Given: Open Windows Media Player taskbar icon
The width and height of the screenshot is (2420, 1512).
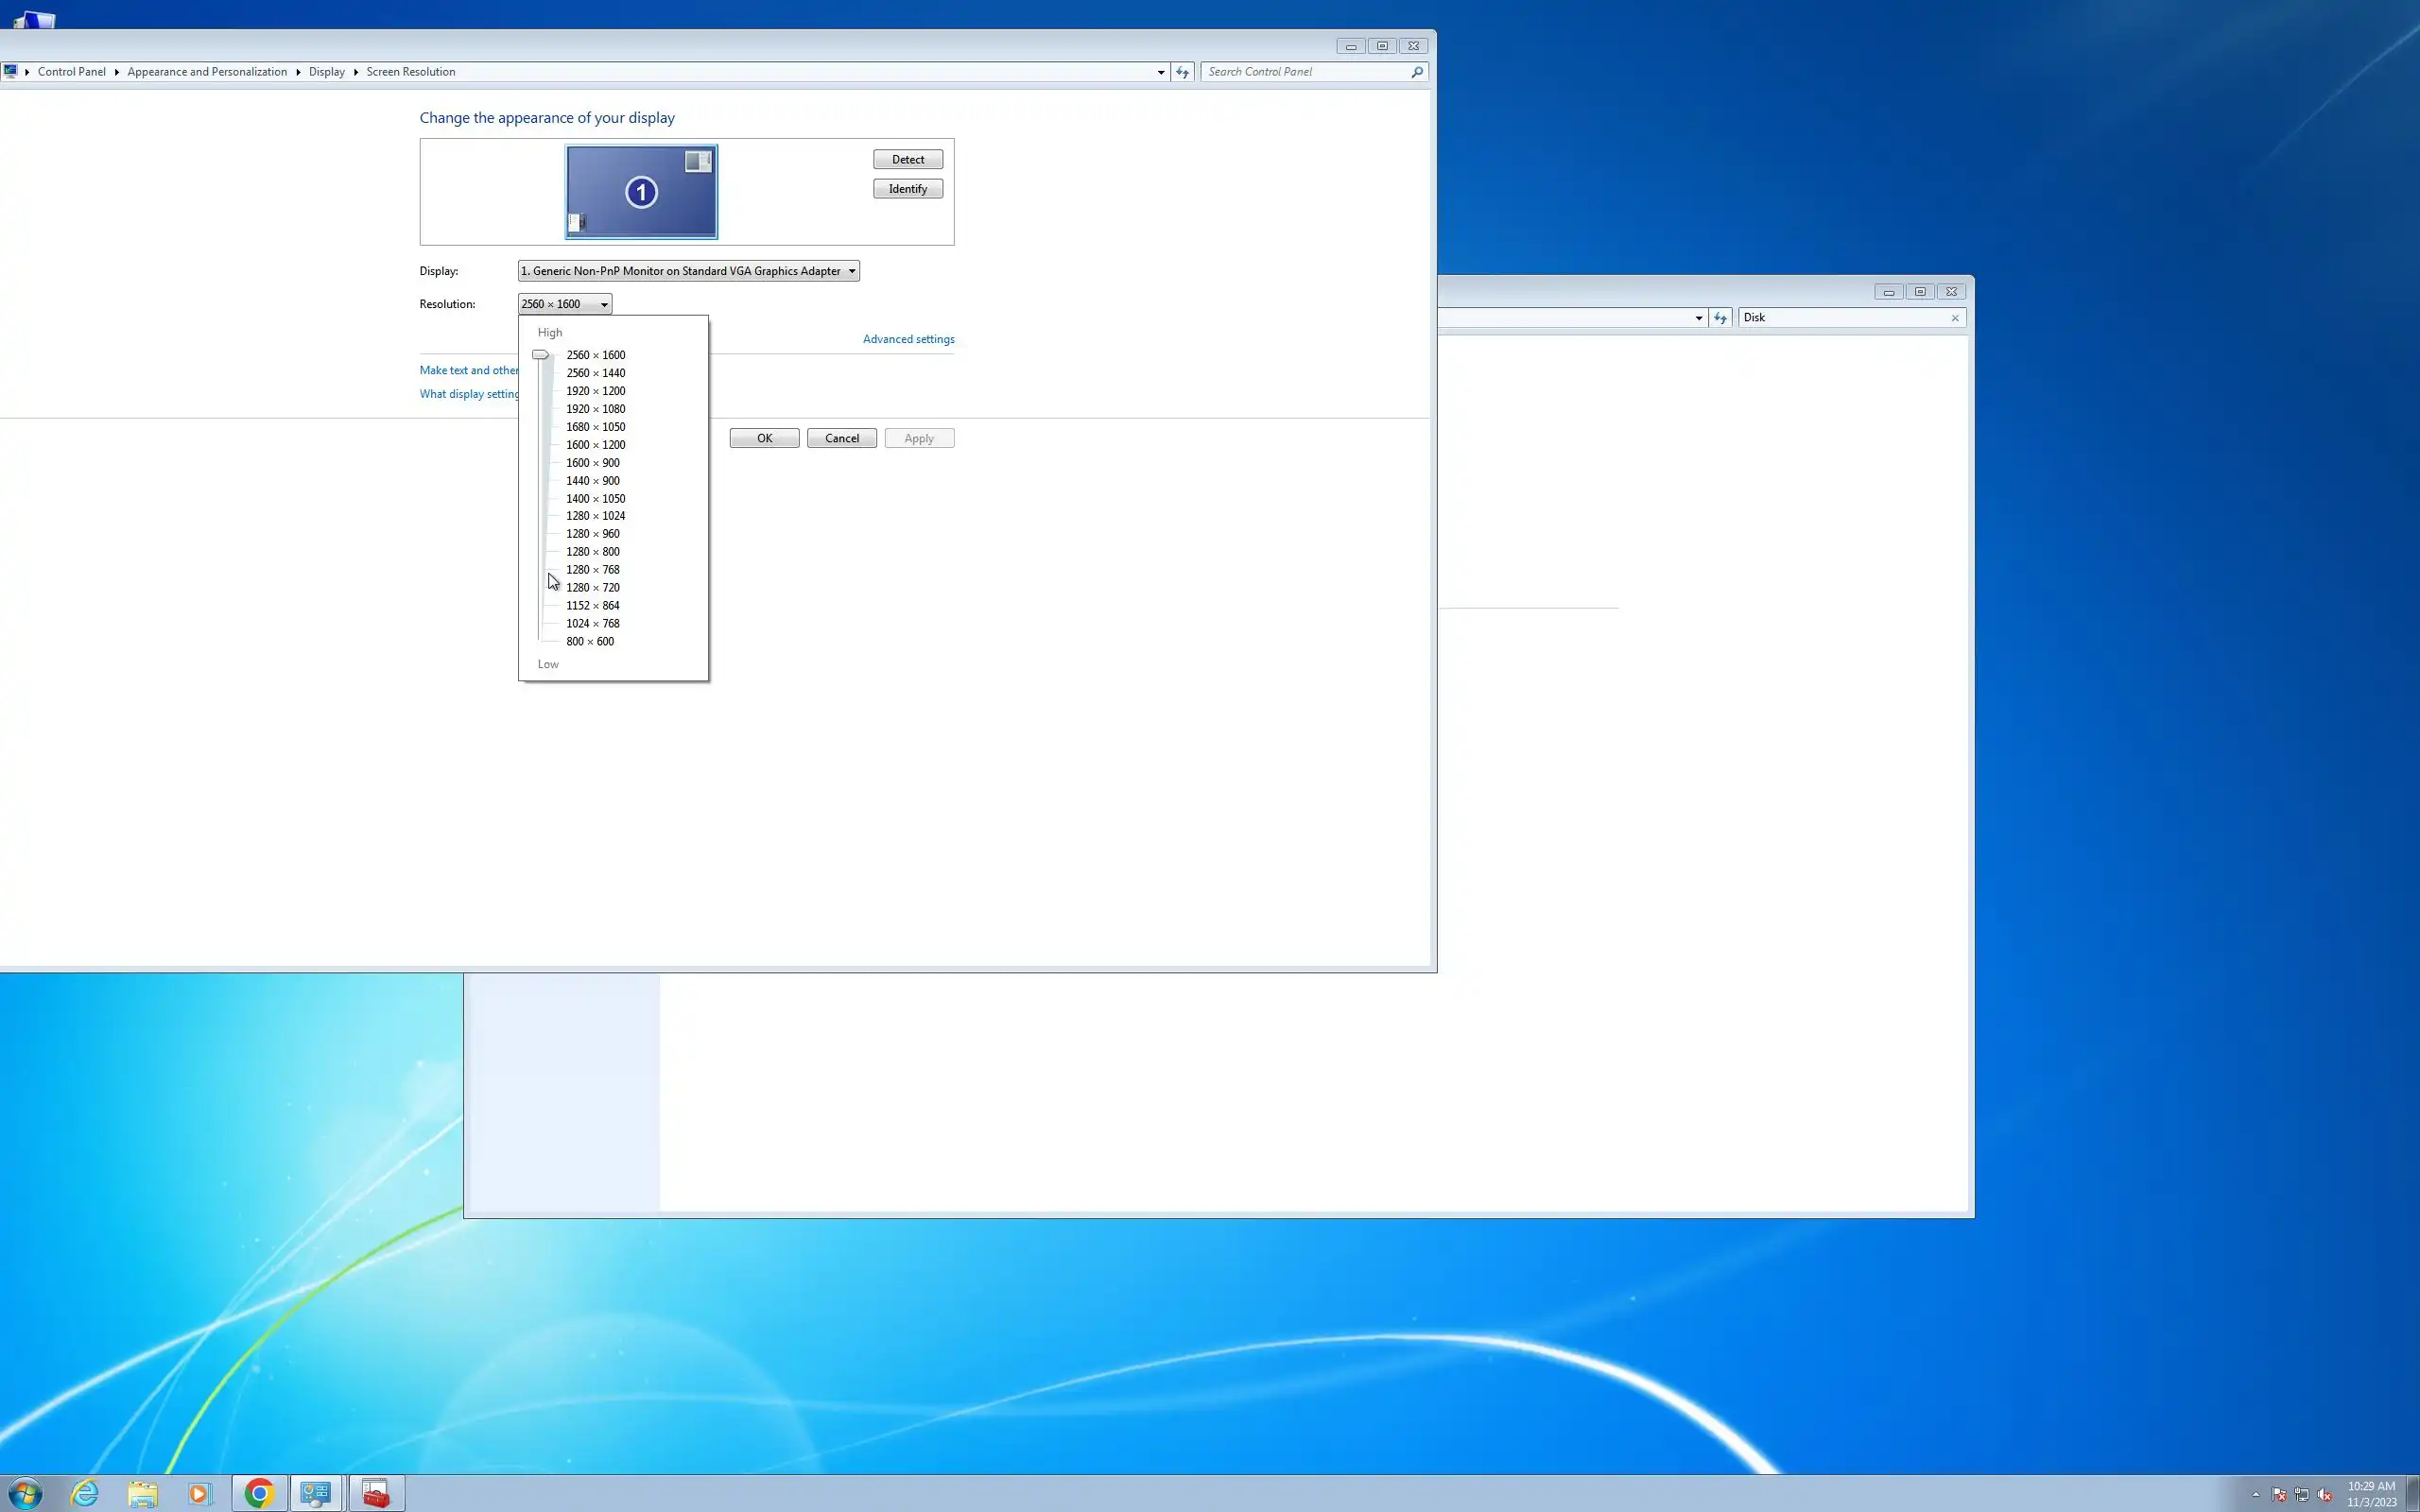Looking at the screenshot, I should click(200, 1493).
